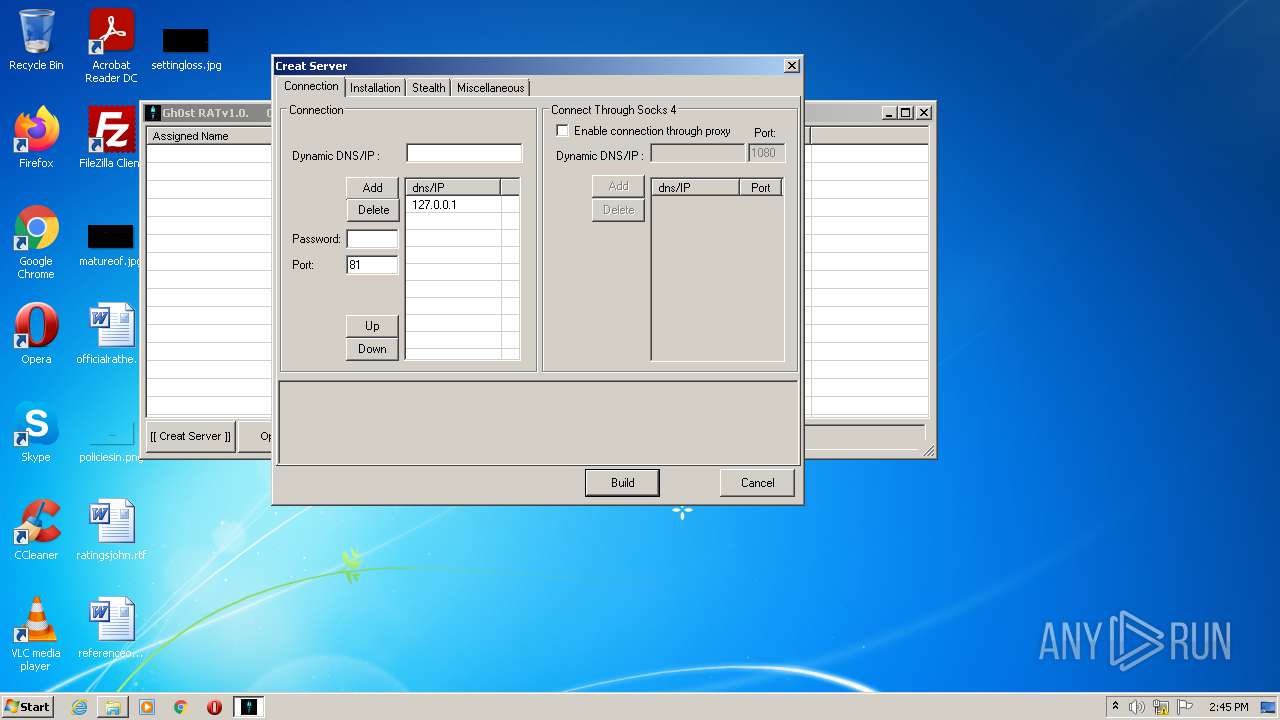Viewport: 1280px width, 720px height.
Task: Show hidden tray icons arrow
Action: [x=1115, y=707]
